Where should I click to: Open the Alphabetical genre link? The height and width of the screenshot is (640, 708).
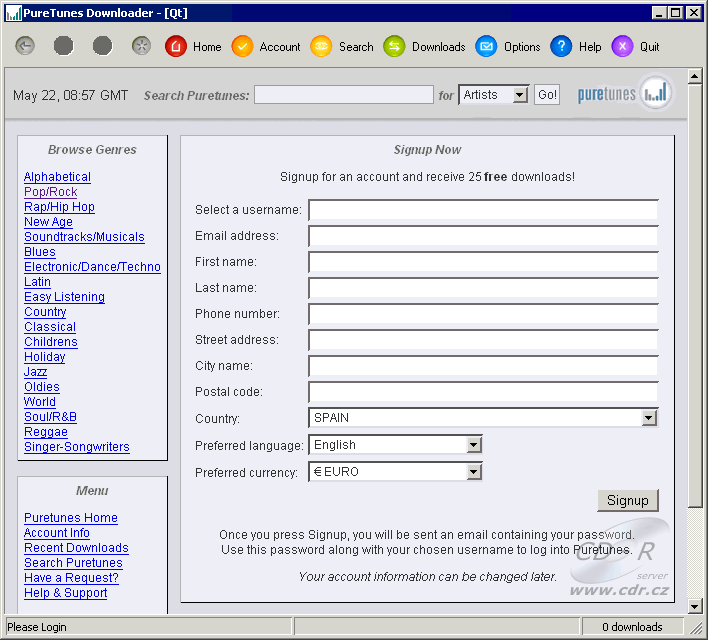tap(57, 177)
